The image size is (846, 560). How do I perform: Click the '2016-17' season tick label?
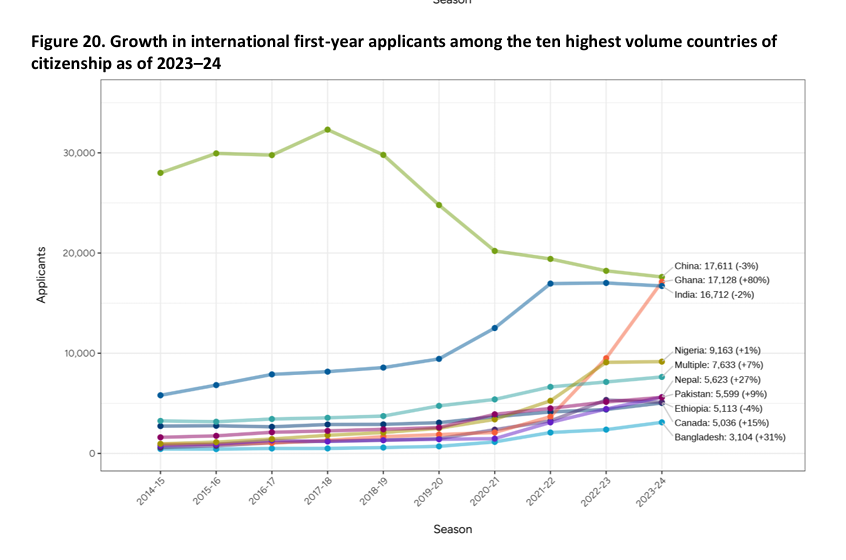[262, 491]
